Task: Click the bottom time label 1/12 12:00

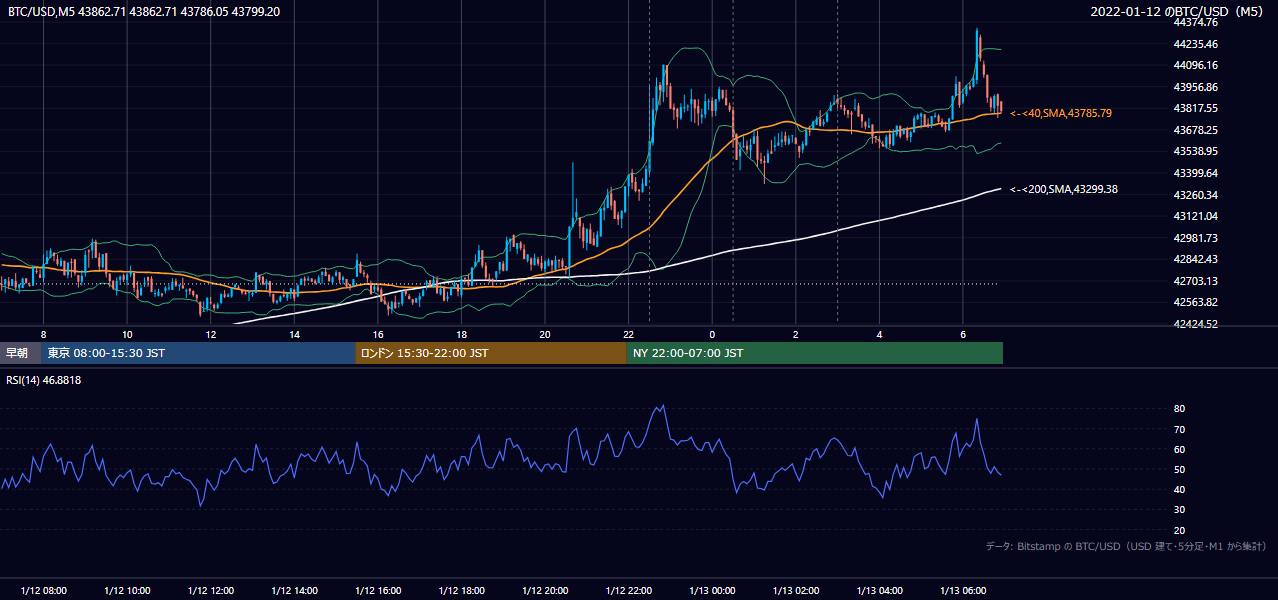Action: [x=210, y=590]
